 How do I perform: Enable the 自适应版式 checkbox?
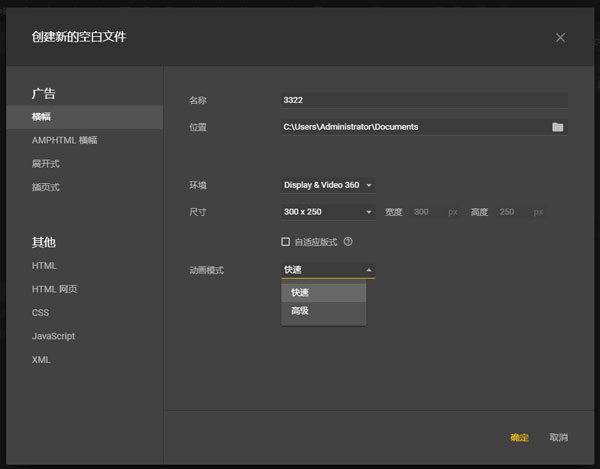pos(286,242)
